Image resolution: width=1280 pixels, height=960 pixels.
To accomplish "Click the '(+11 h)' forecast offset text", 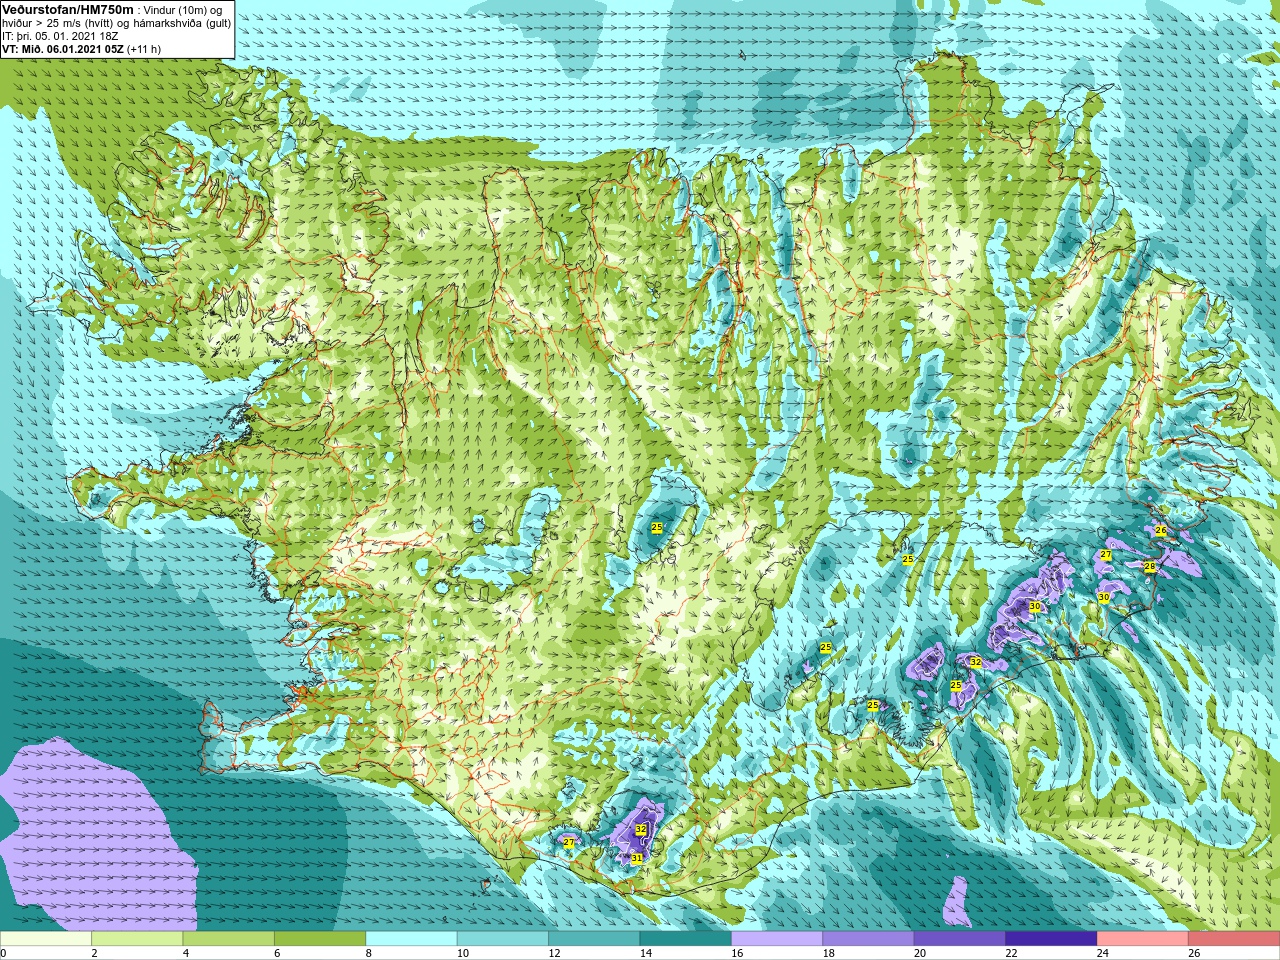I will (x=144, y=49).
